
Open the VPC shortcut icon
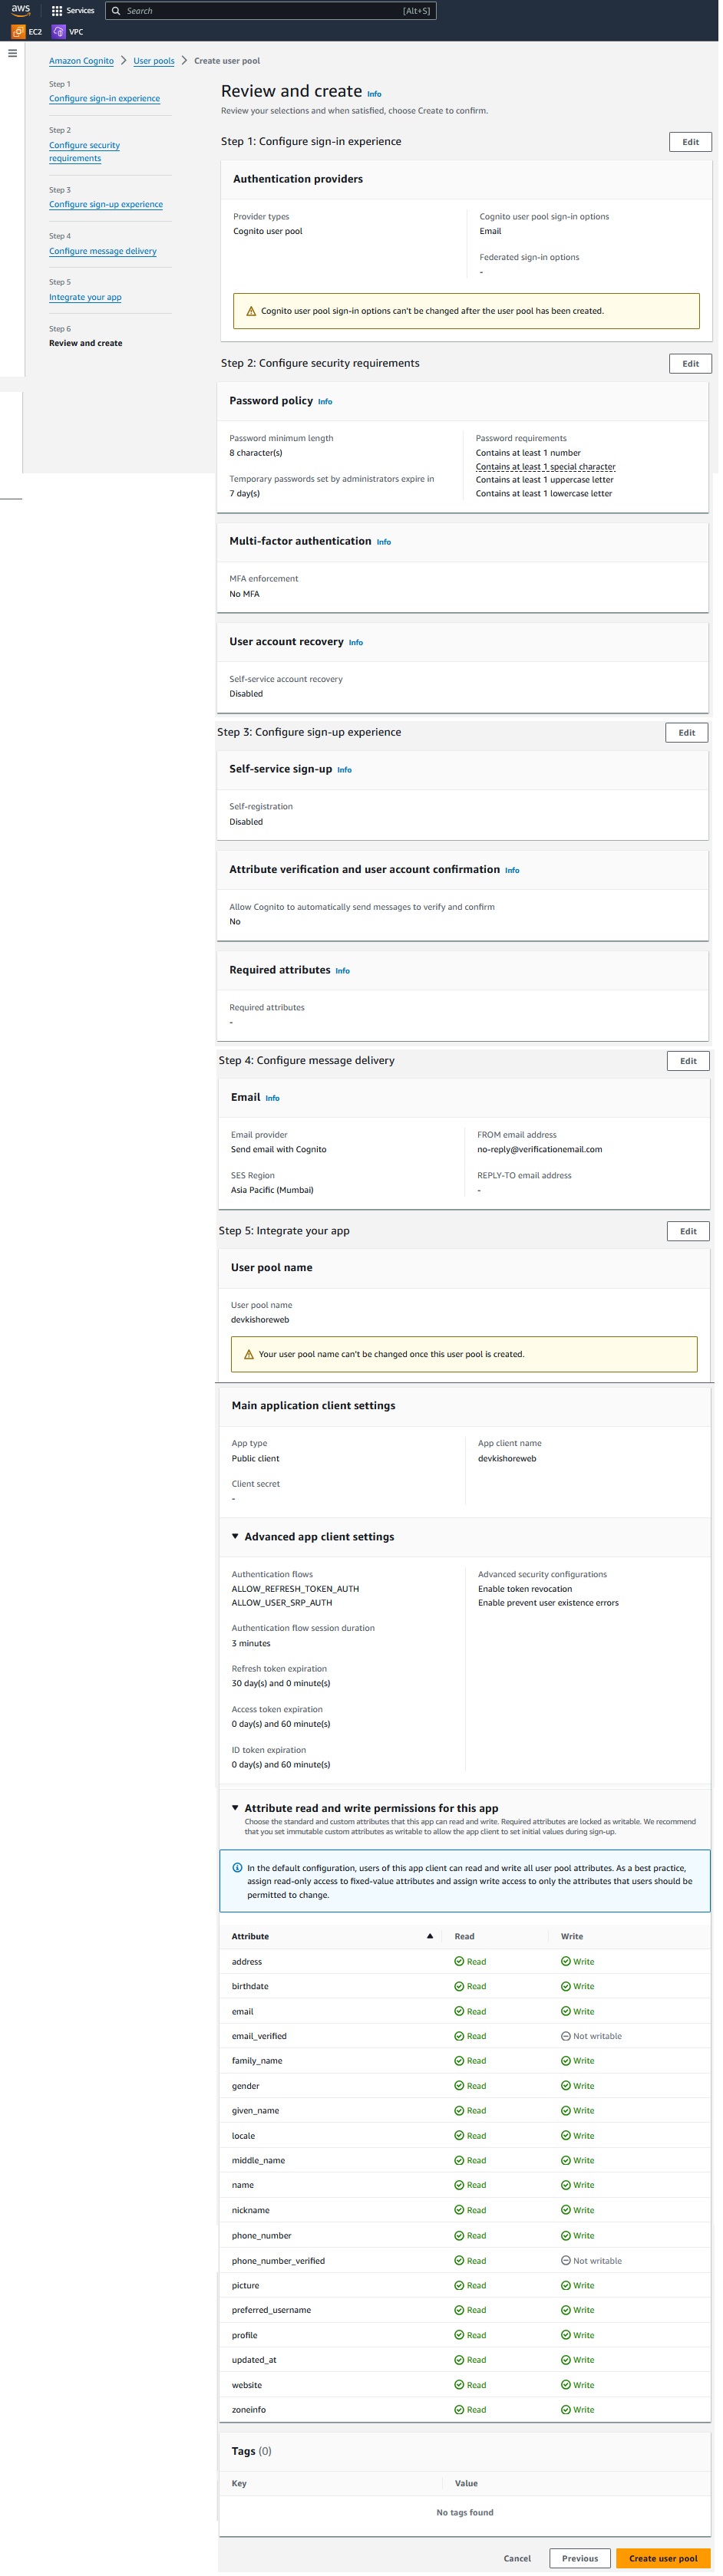pyautogui.click(x=58, y=32)
